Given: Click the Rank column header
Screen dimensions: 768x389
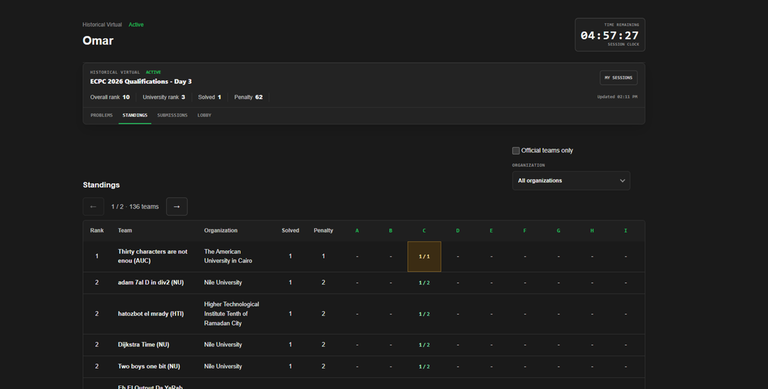Looking at the screenshot, I should (97, 230).
